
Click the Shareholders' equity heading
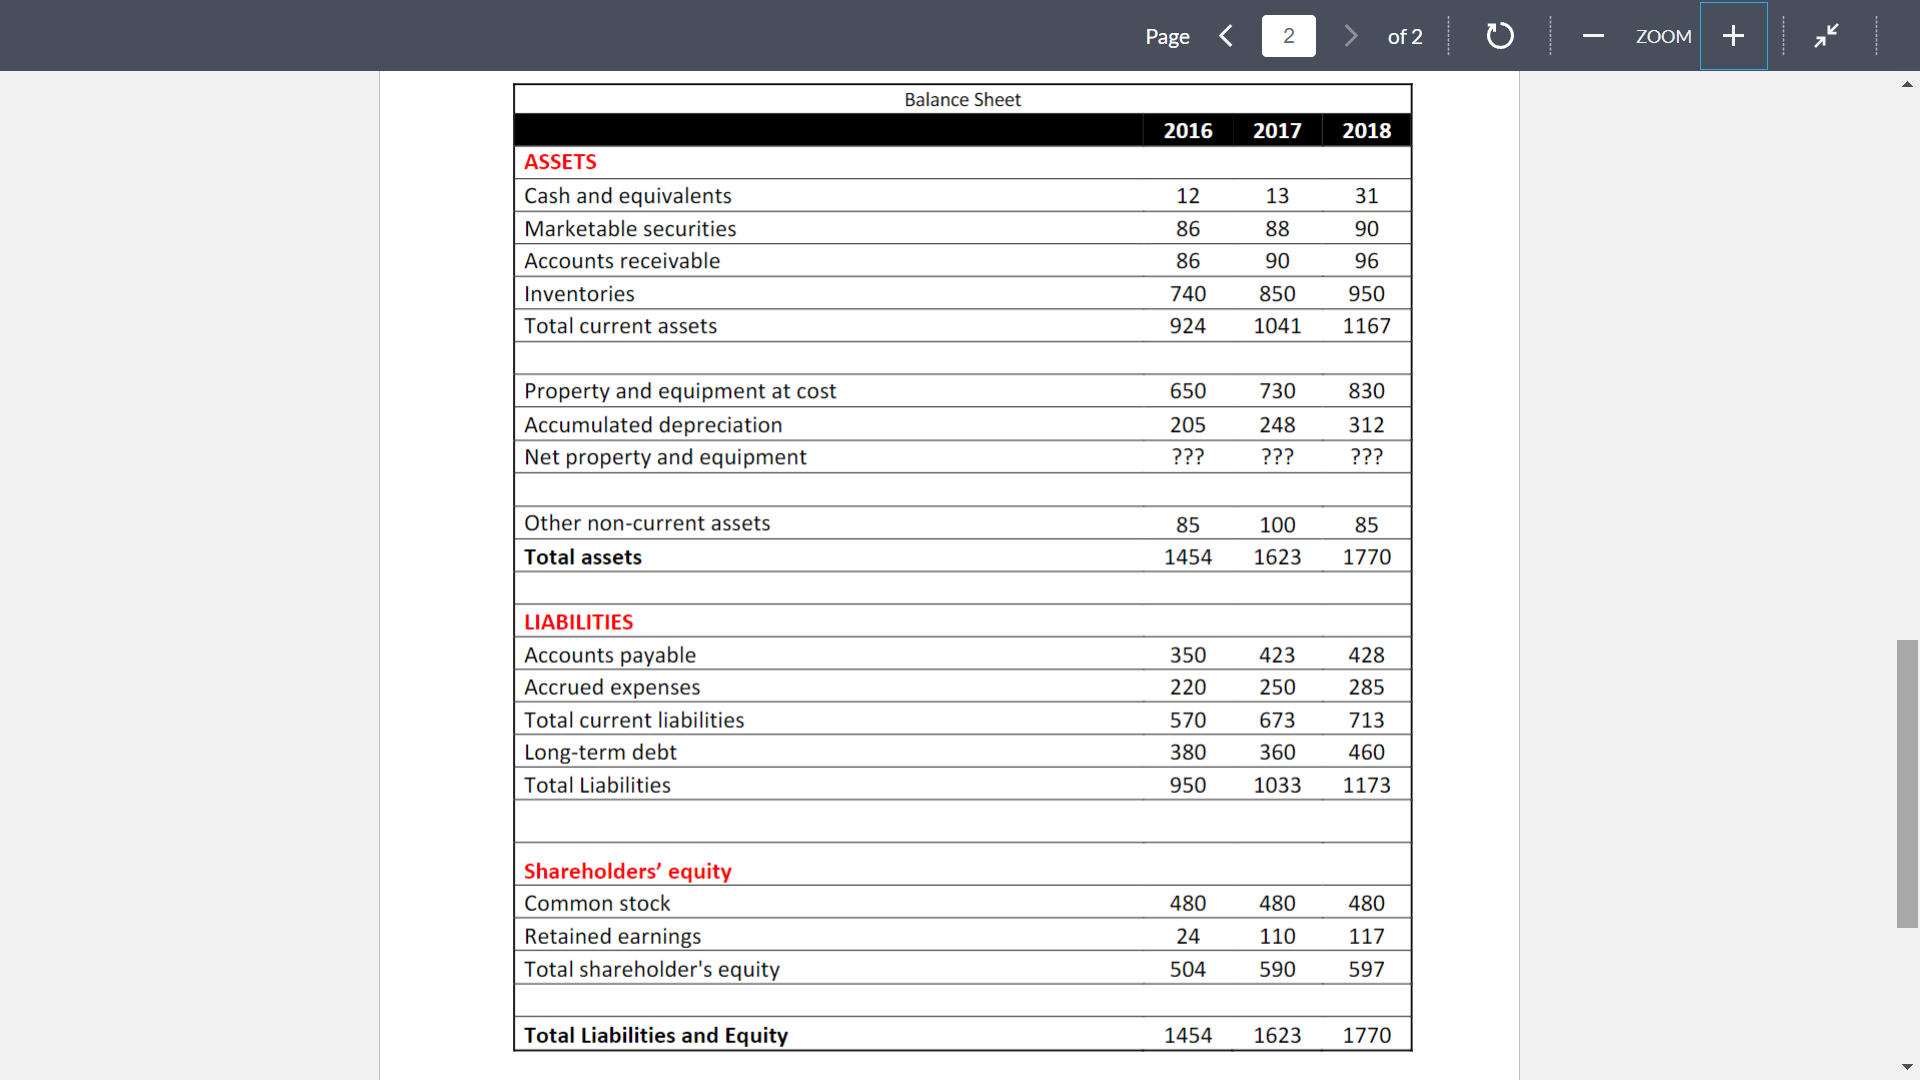(x=627, y=871)
